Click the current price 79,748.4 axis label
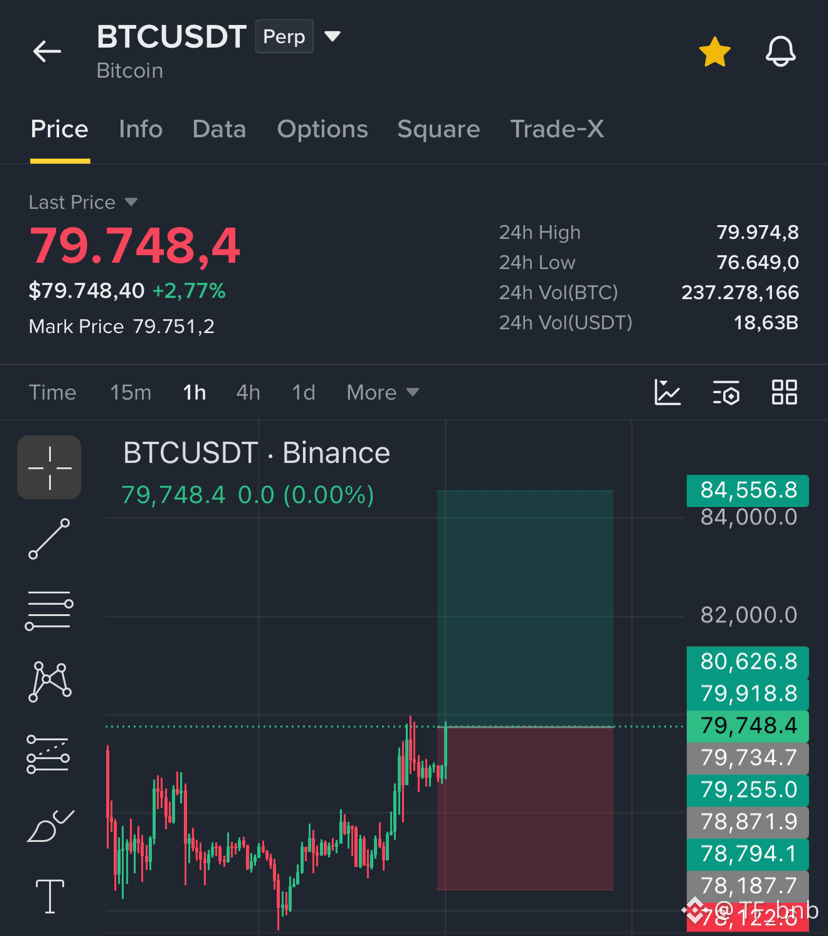Screen dimensions: 828x936 [x=748, y=726]
